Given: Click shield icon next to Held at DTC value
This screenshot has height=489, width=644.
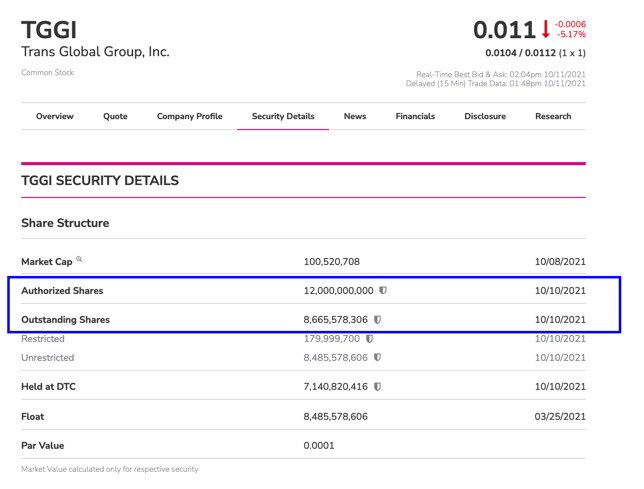Looking at the screenshot, I should click(377, 386).
